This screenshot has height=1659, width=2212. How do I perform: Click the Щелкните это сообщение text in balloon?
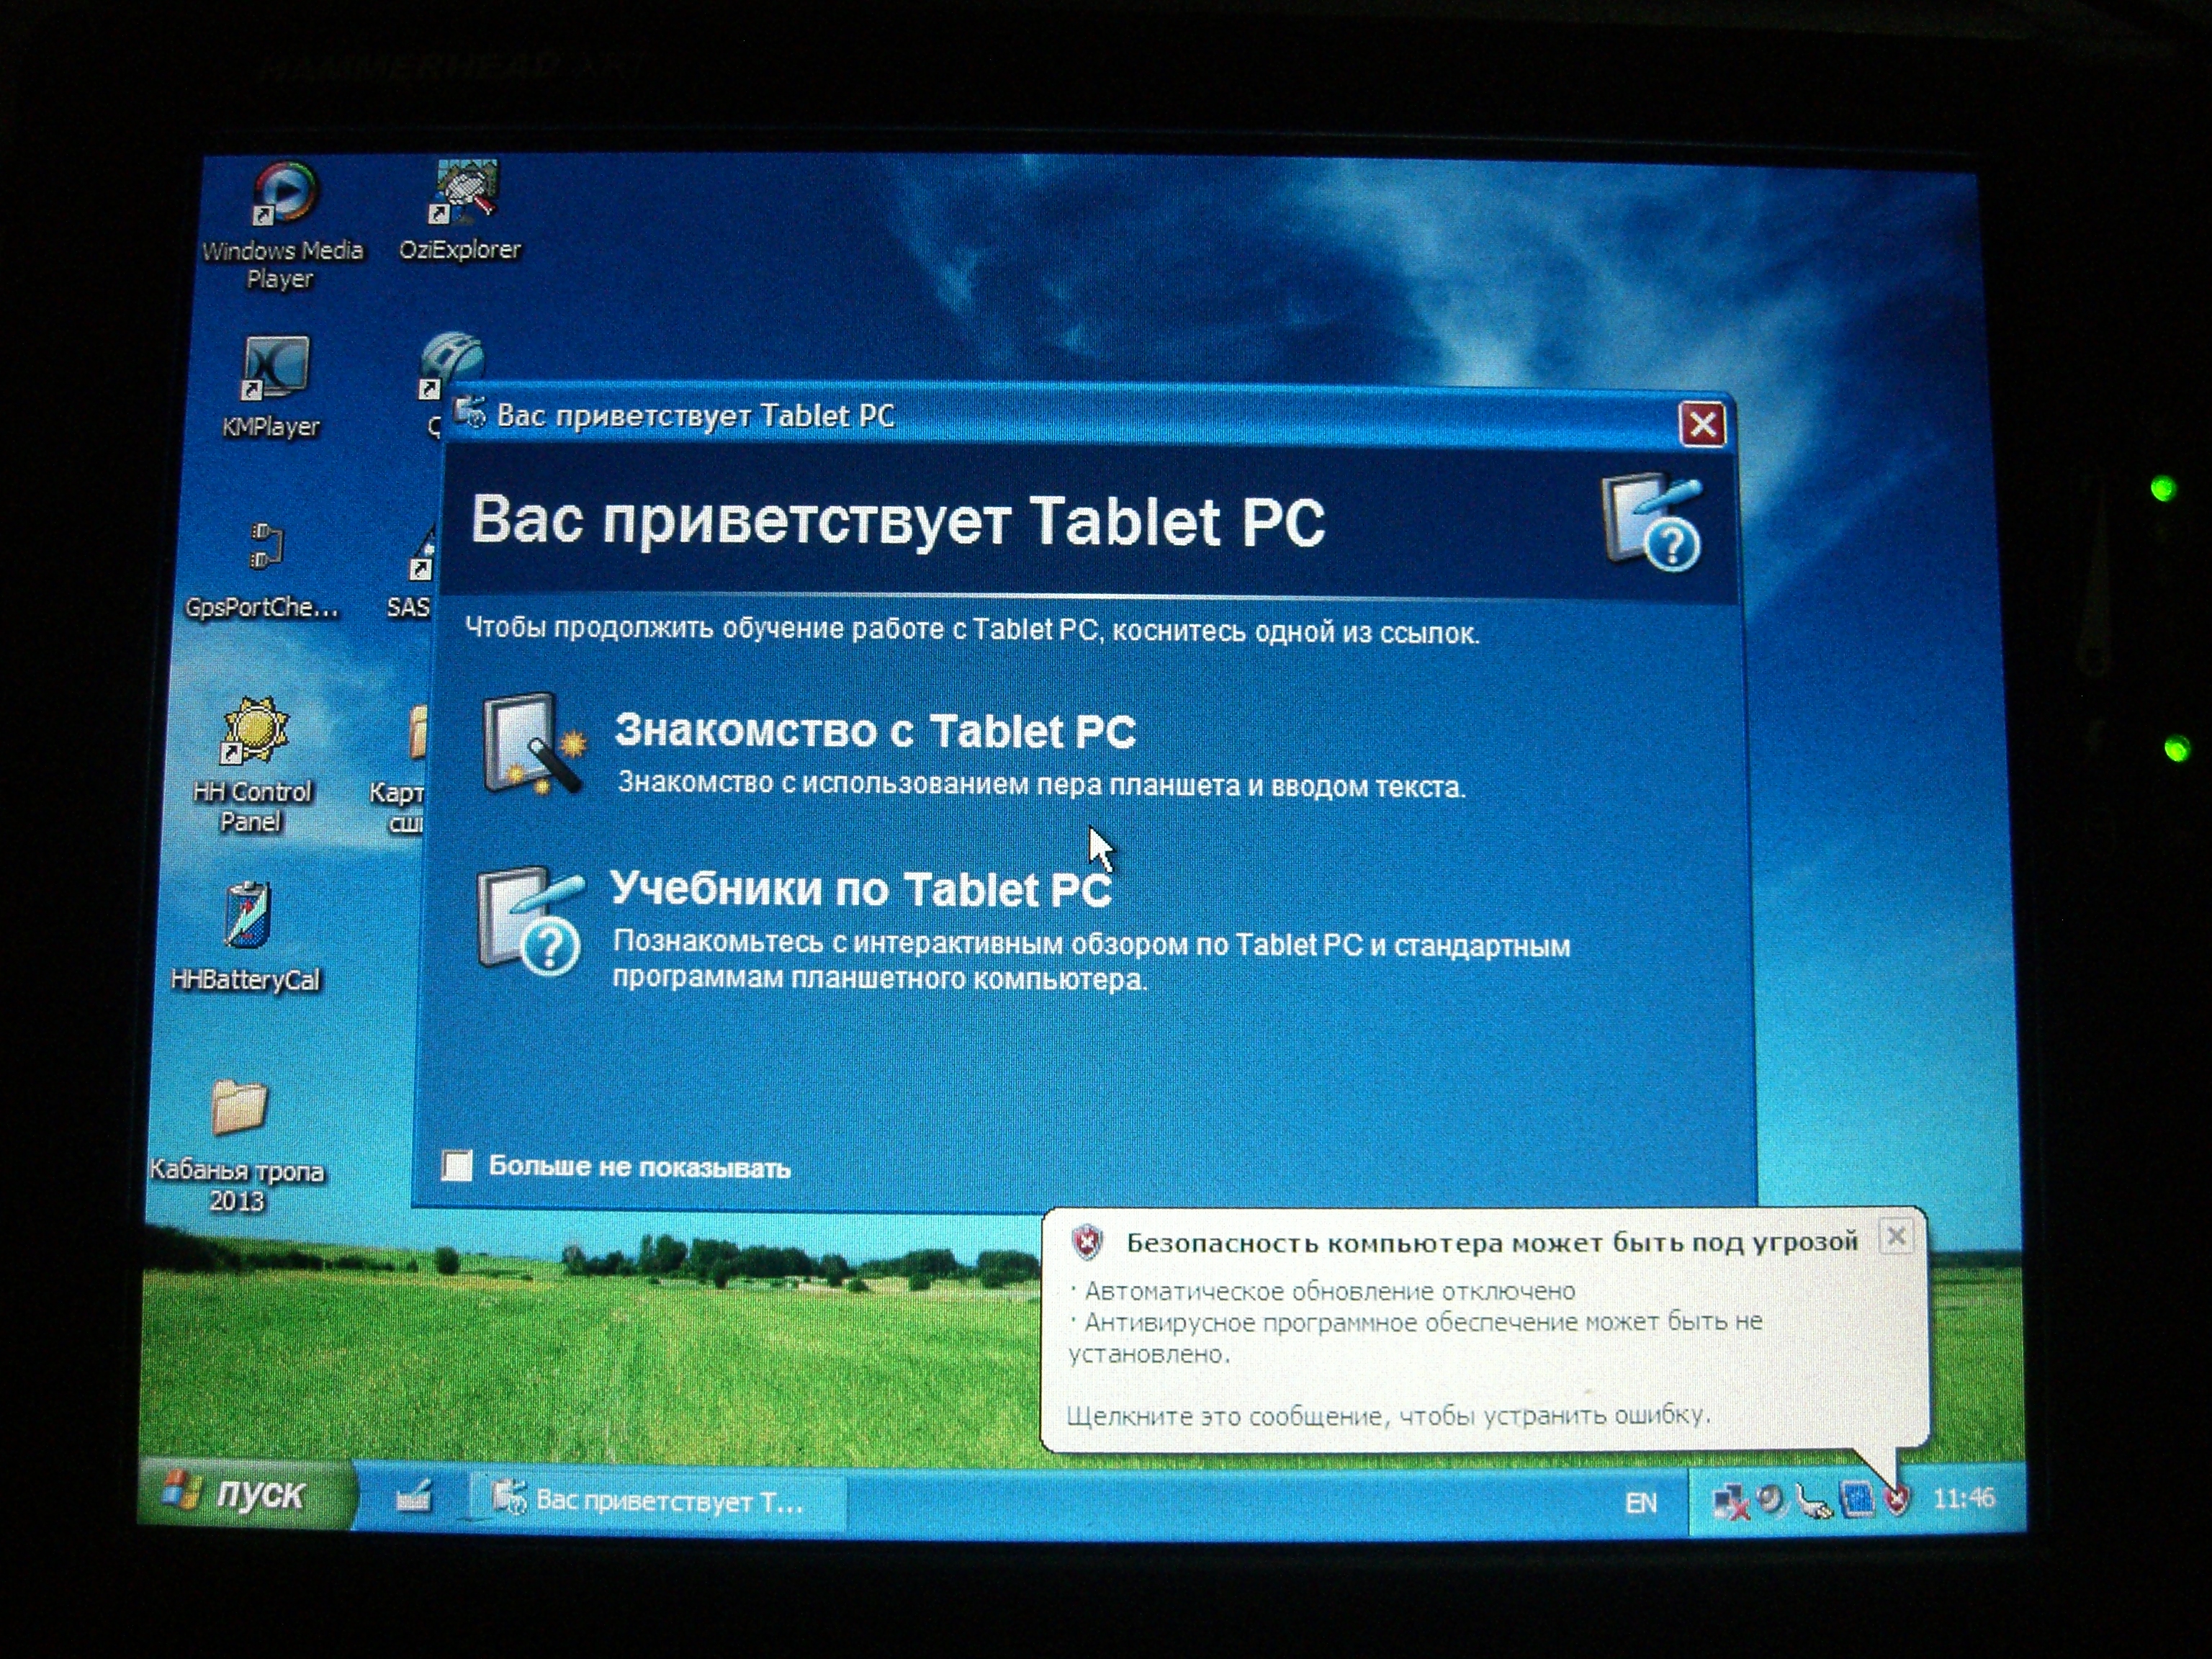coord(1388,1415)
